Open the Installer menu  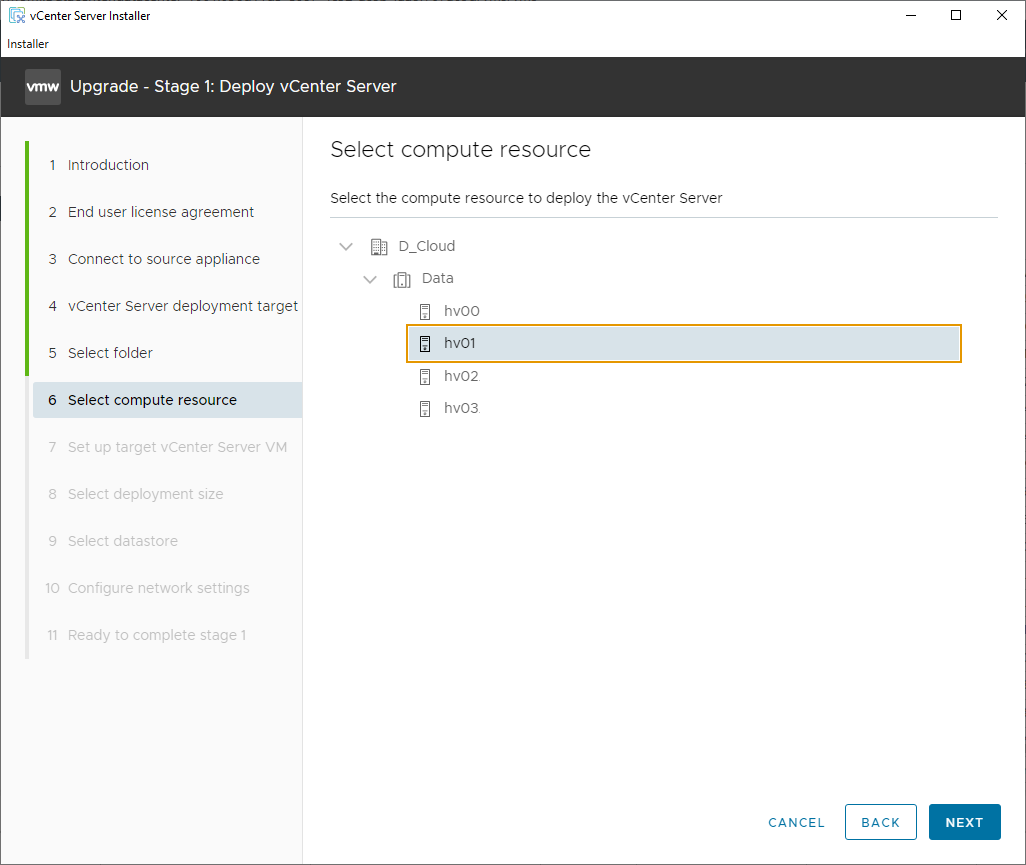tap(28, 44)
